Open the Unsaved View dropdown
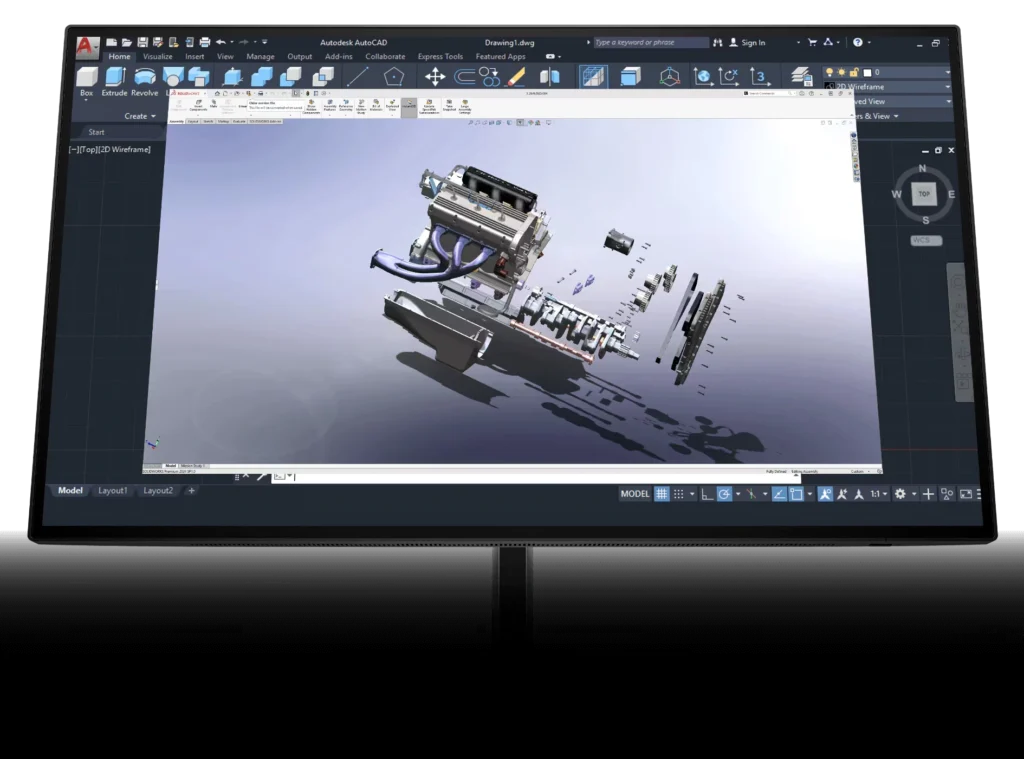The image size is (1024, 759). pyautogui.click(x=948, y=101)
